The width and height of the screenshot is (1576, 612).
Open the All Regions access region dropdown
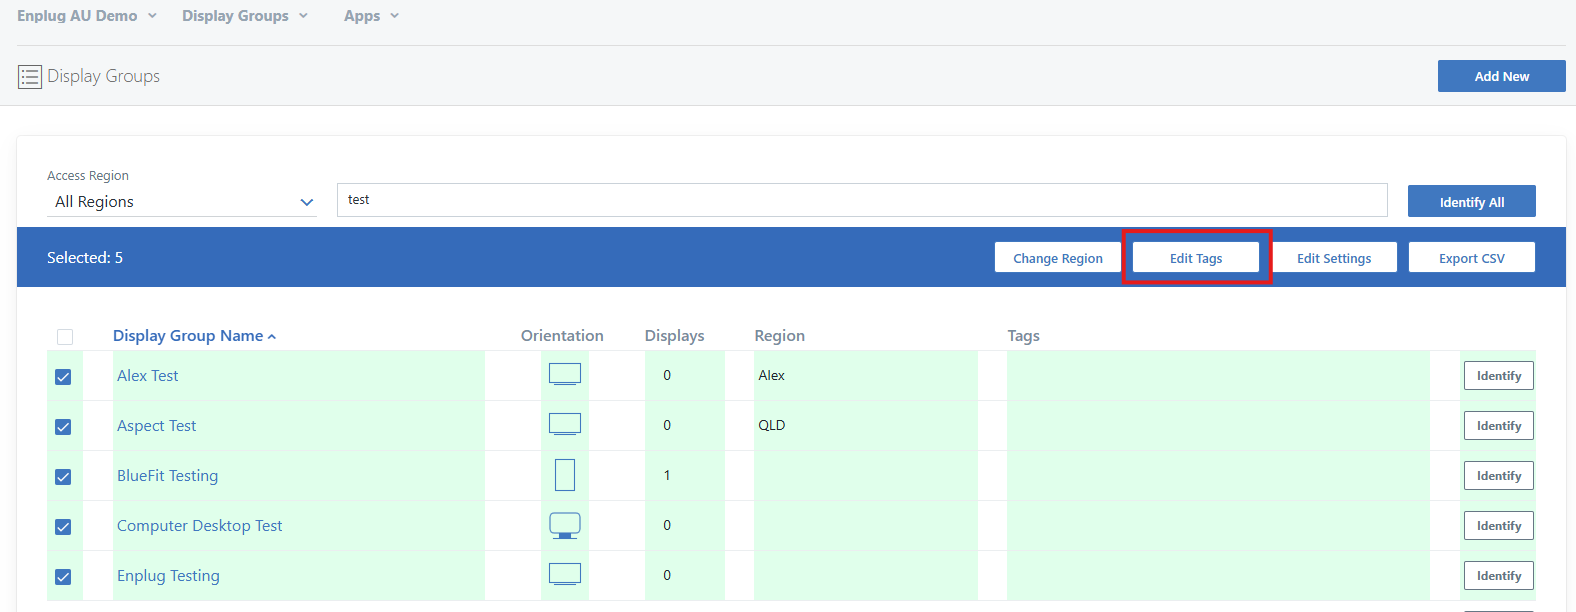coord(182,202)
